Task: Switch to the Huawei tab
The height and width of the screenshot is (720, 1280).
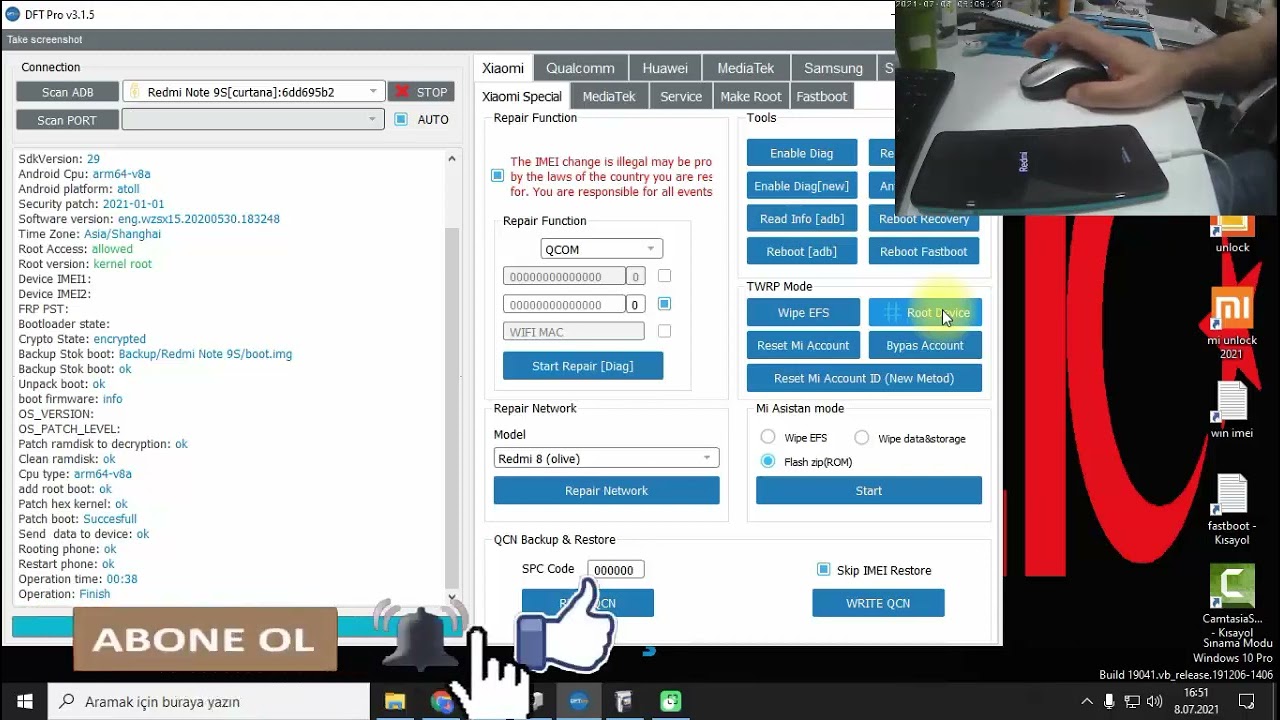Action: [665, 68]
